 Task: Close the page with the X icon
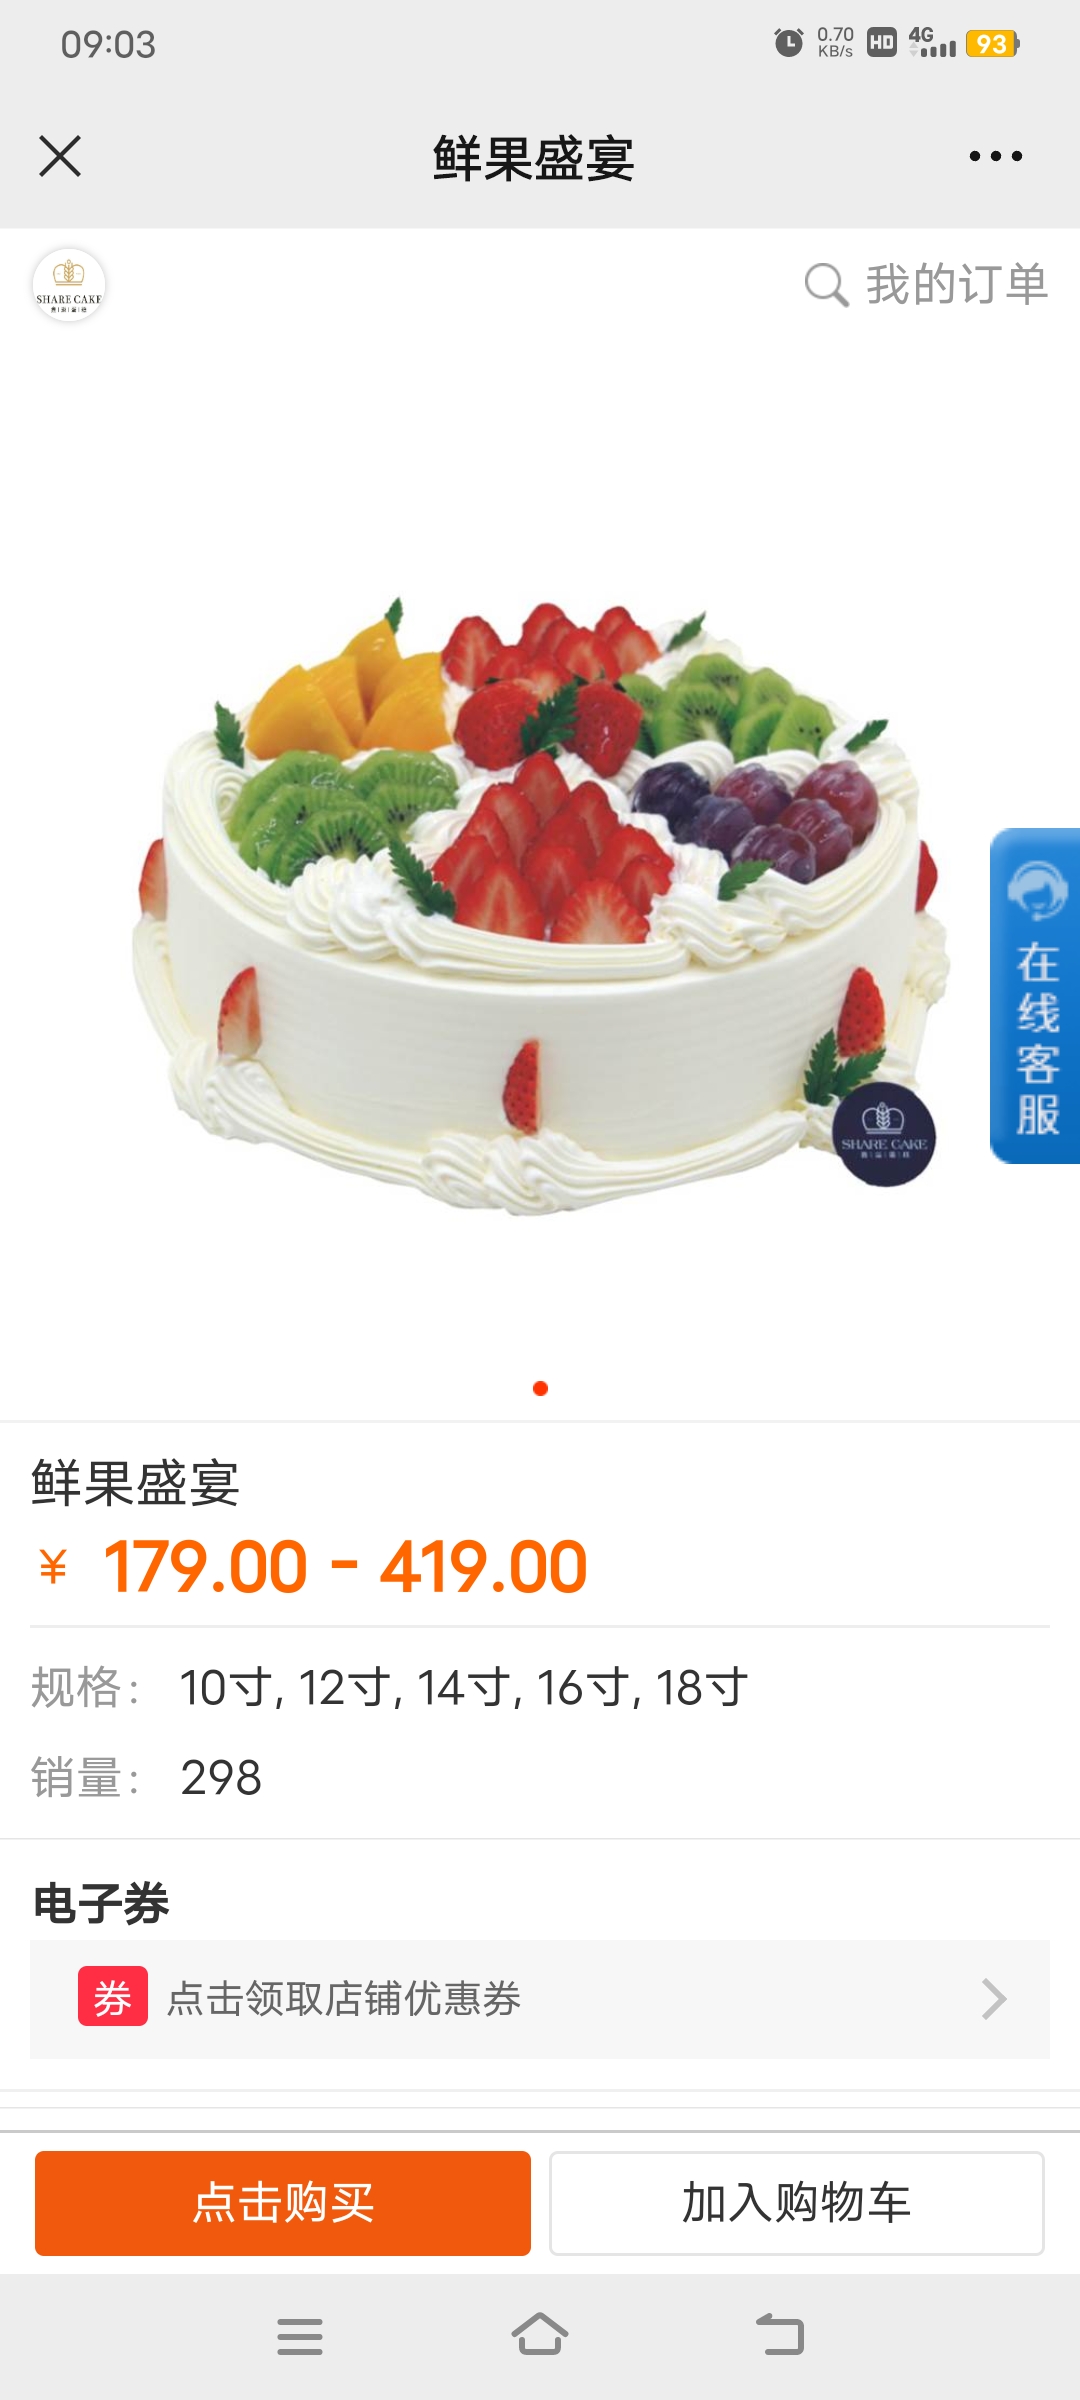pos(60,156)
